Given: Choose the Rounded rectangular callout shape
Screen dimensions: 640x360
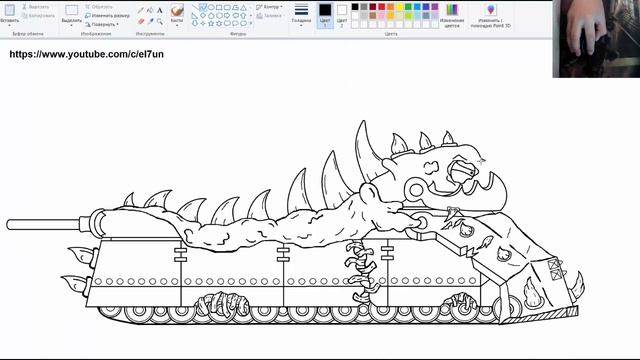Looking at the screenshot, I should pyautogui.click(x=227, y=23).
